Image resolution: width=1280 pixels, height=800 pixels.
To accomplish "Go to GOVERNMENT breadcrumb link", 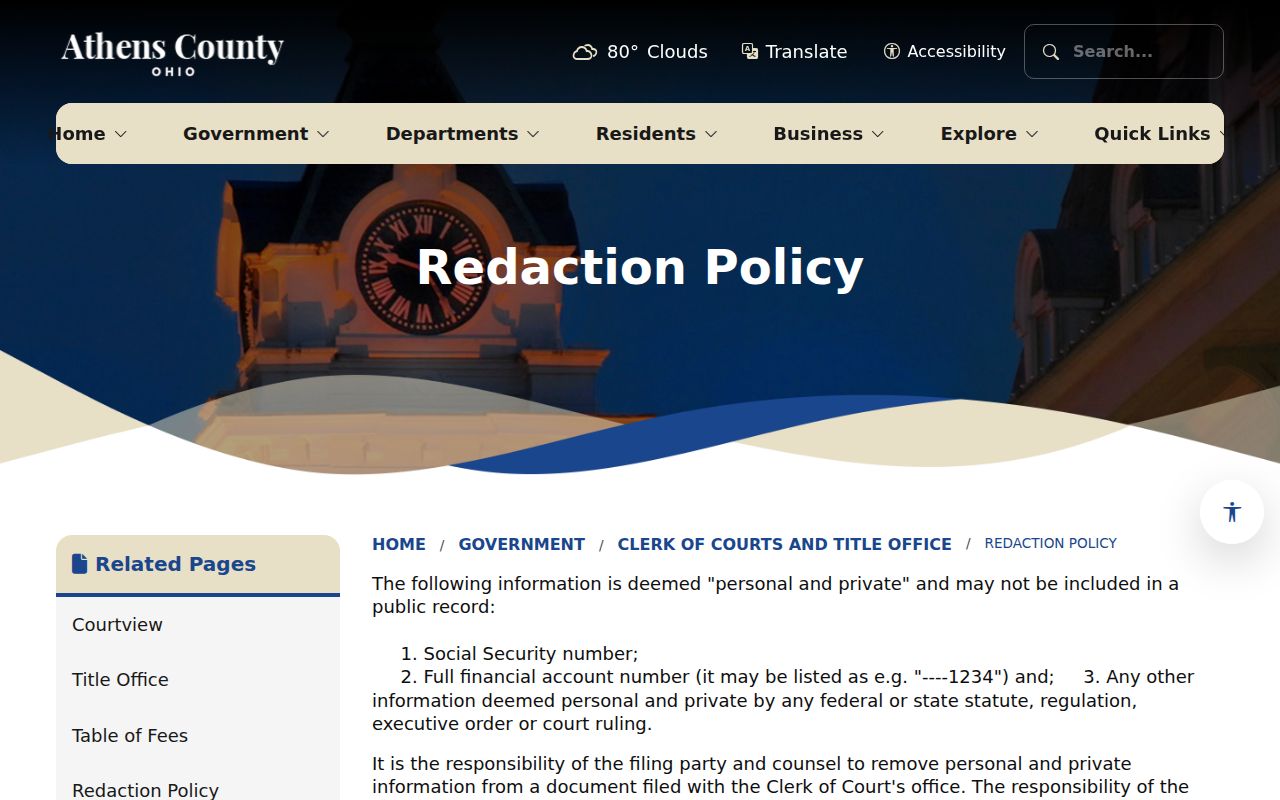I will click(522, 544).
